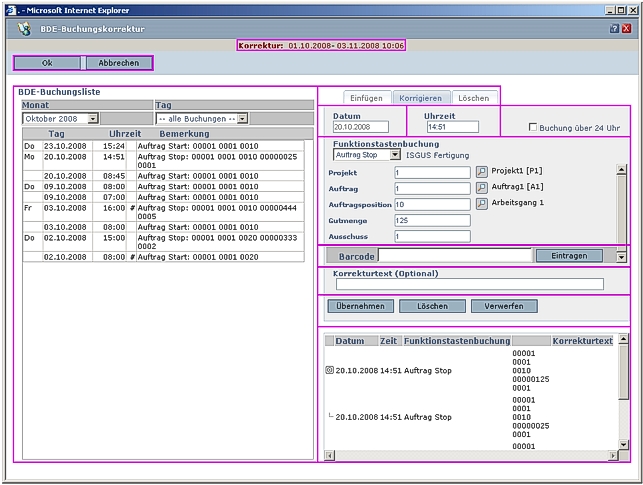Click the Verwerfen button
This screenshot has width=643, height=485.
pos(504,306)
